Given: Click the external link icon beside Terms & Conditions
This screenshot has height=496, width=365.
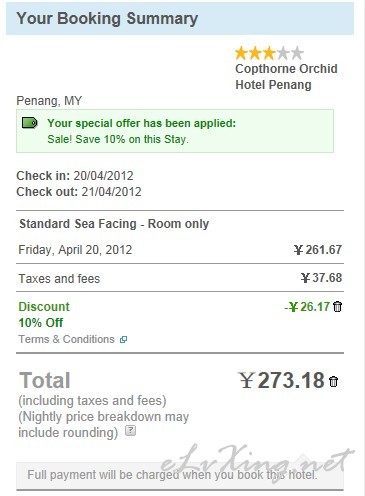Looking at the screenshot, I should pyautogui.click(x=123, y=340).
